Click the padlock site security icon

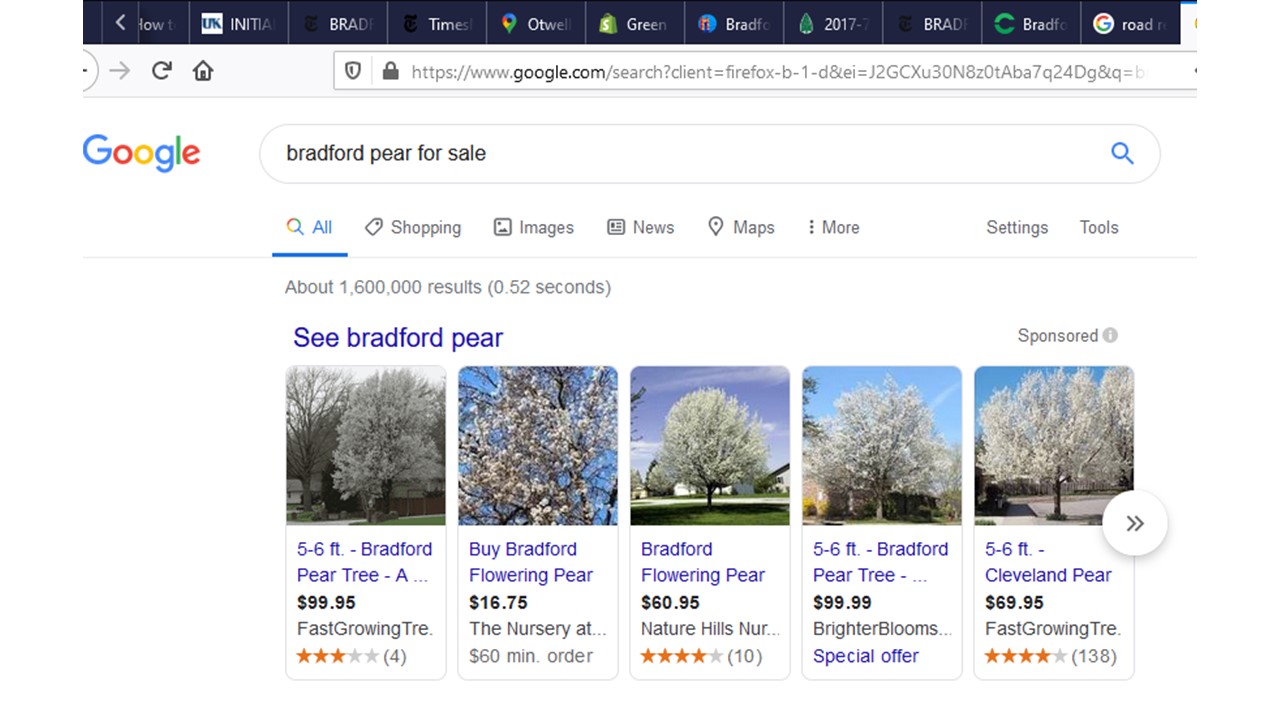[x=390, y=70]
